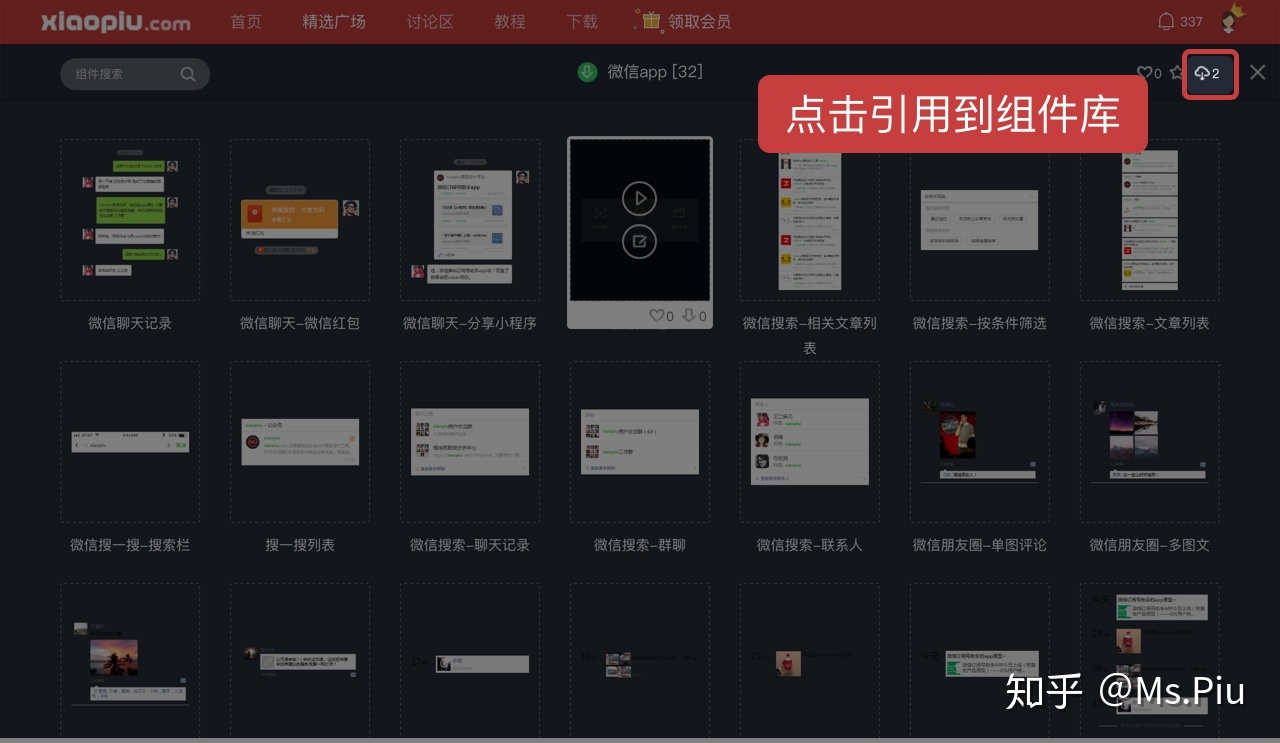
Task: Click the edit icon on hovered card
Action: point(640,241)
